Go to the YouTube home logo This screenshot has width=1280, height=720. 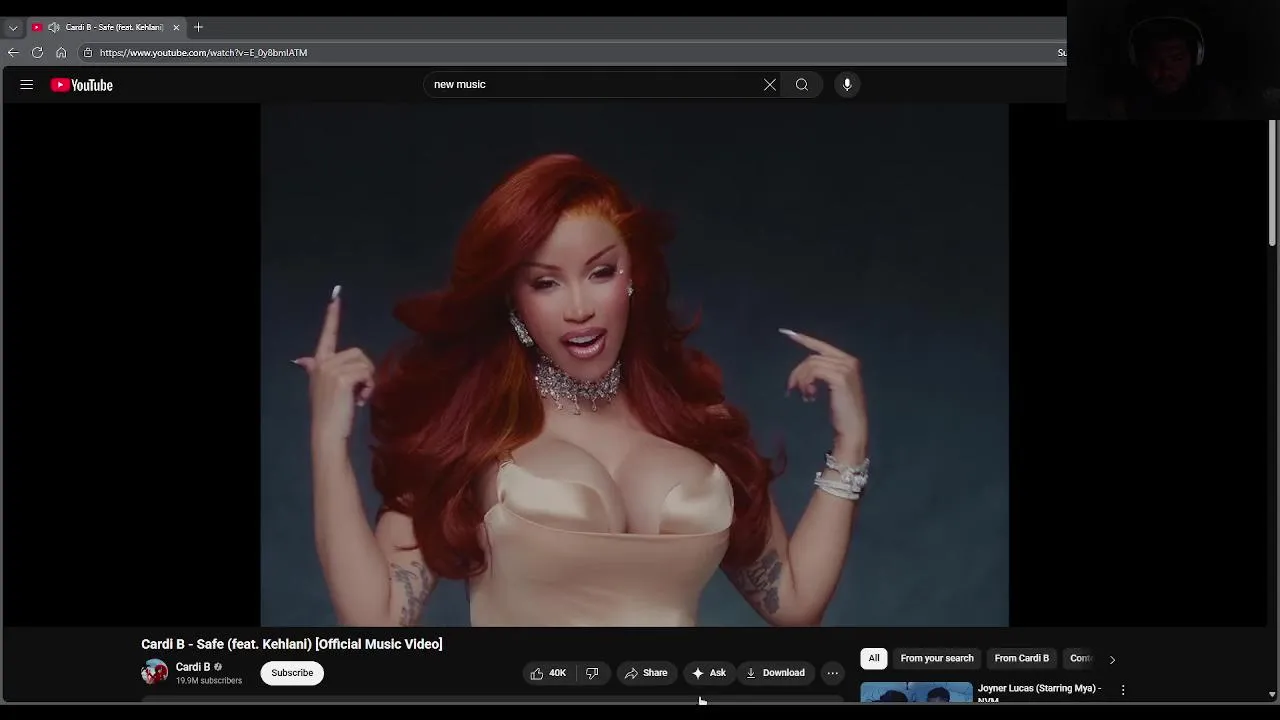click(82, 85)
